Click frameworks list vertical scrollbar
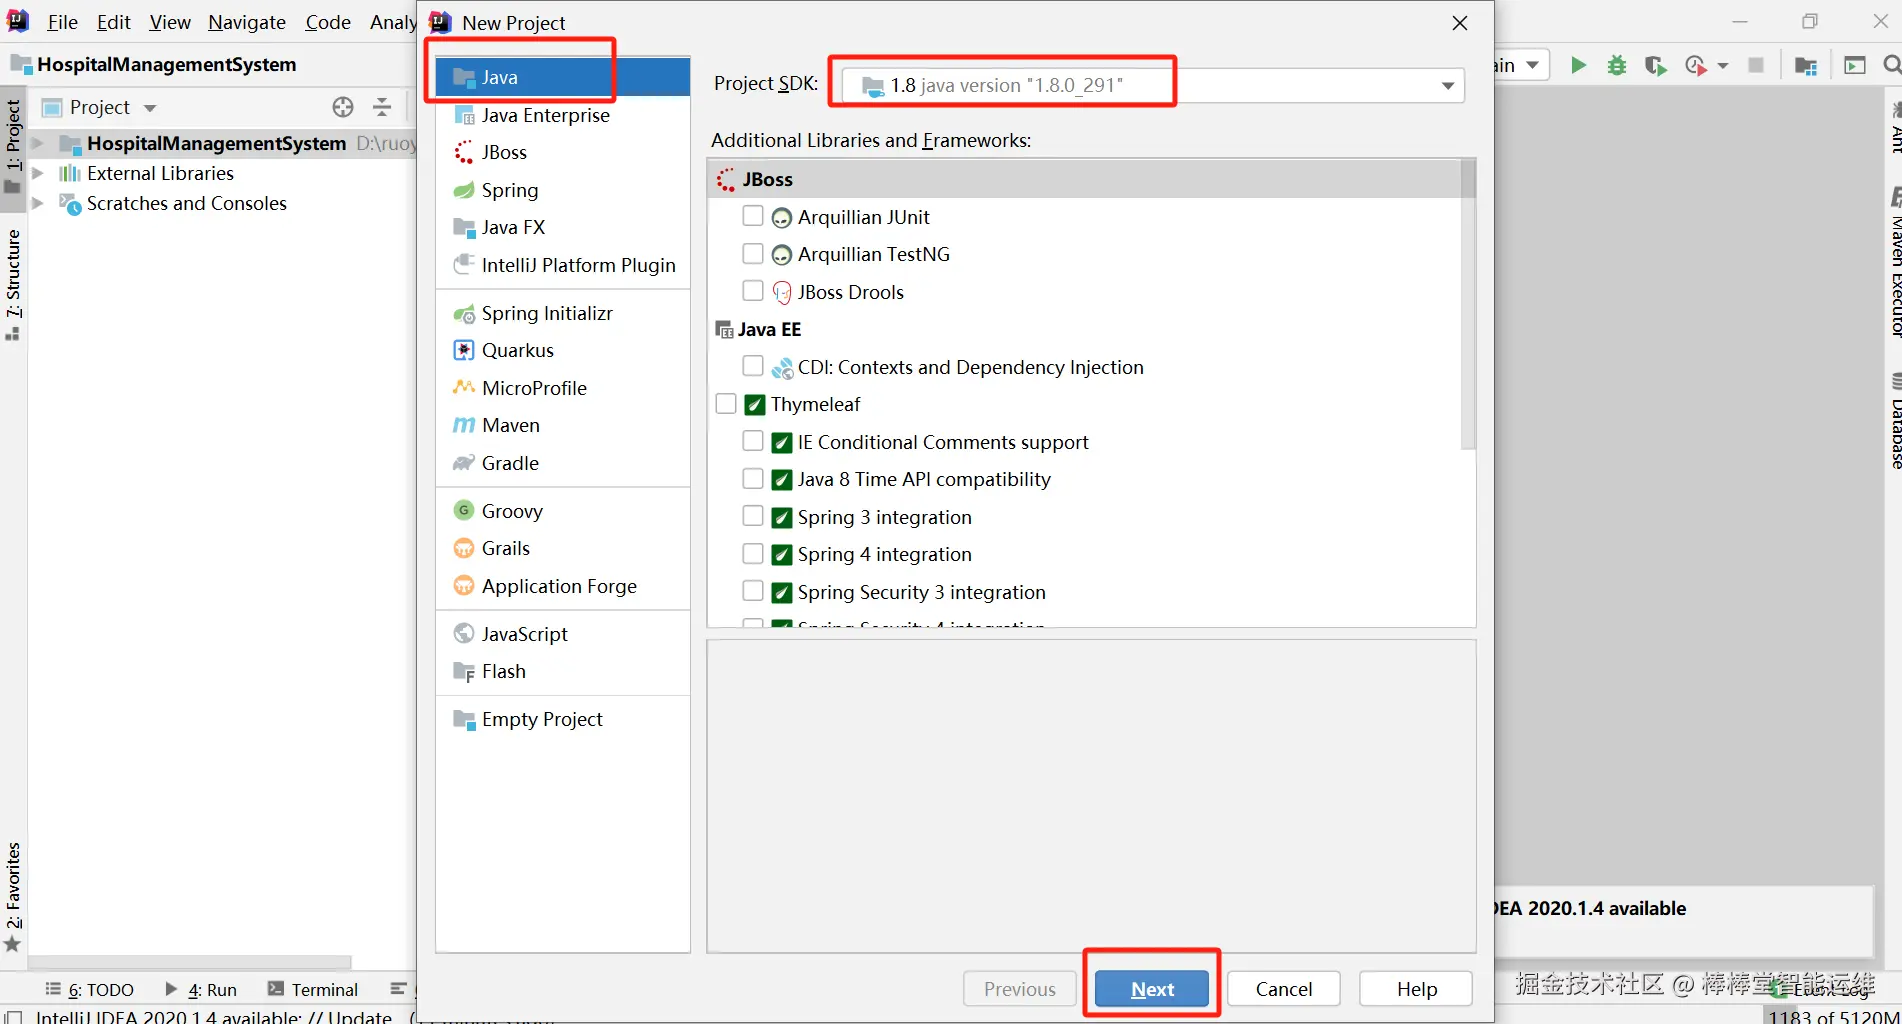The width and height of the screenshot is (1902, 1024). tap(1468, 304)
